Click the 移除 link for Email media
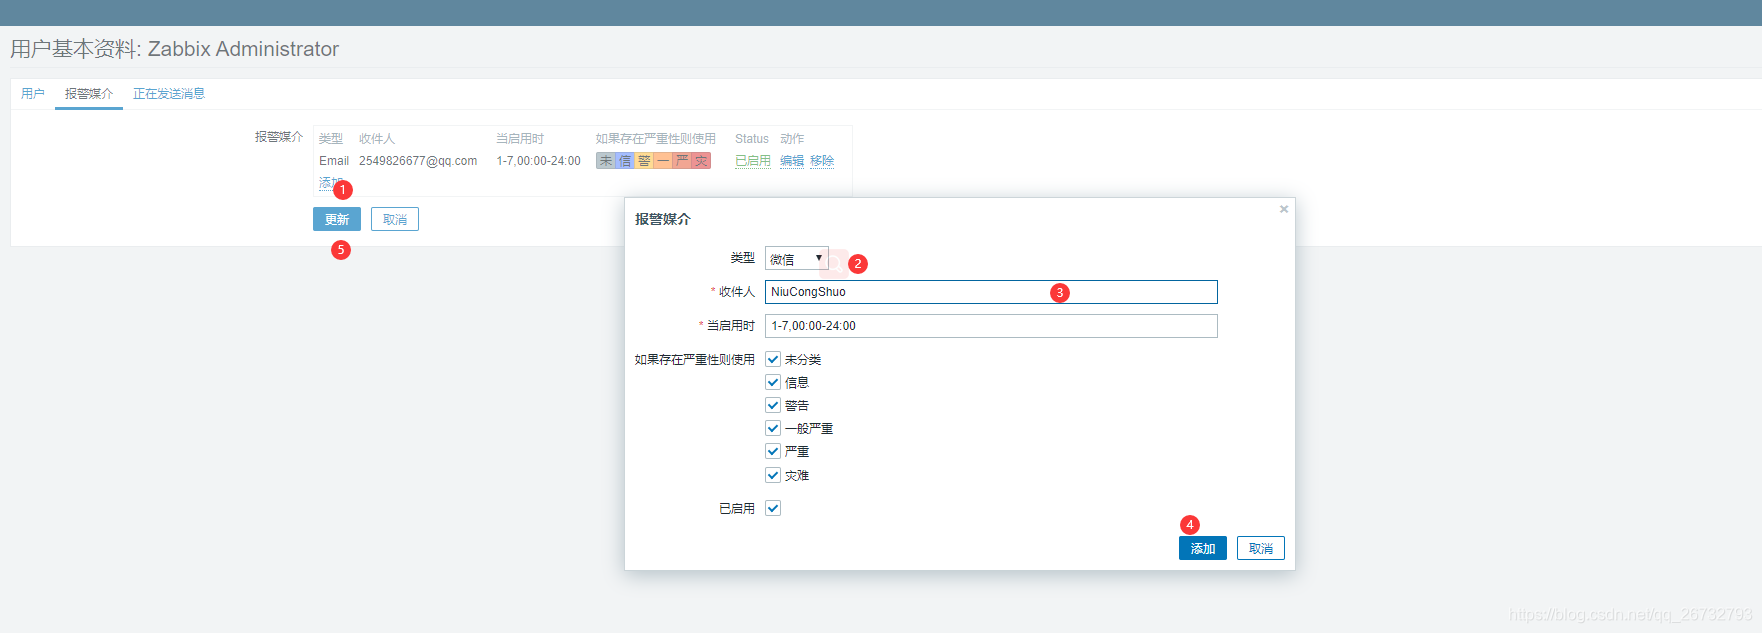 (822, 161)
